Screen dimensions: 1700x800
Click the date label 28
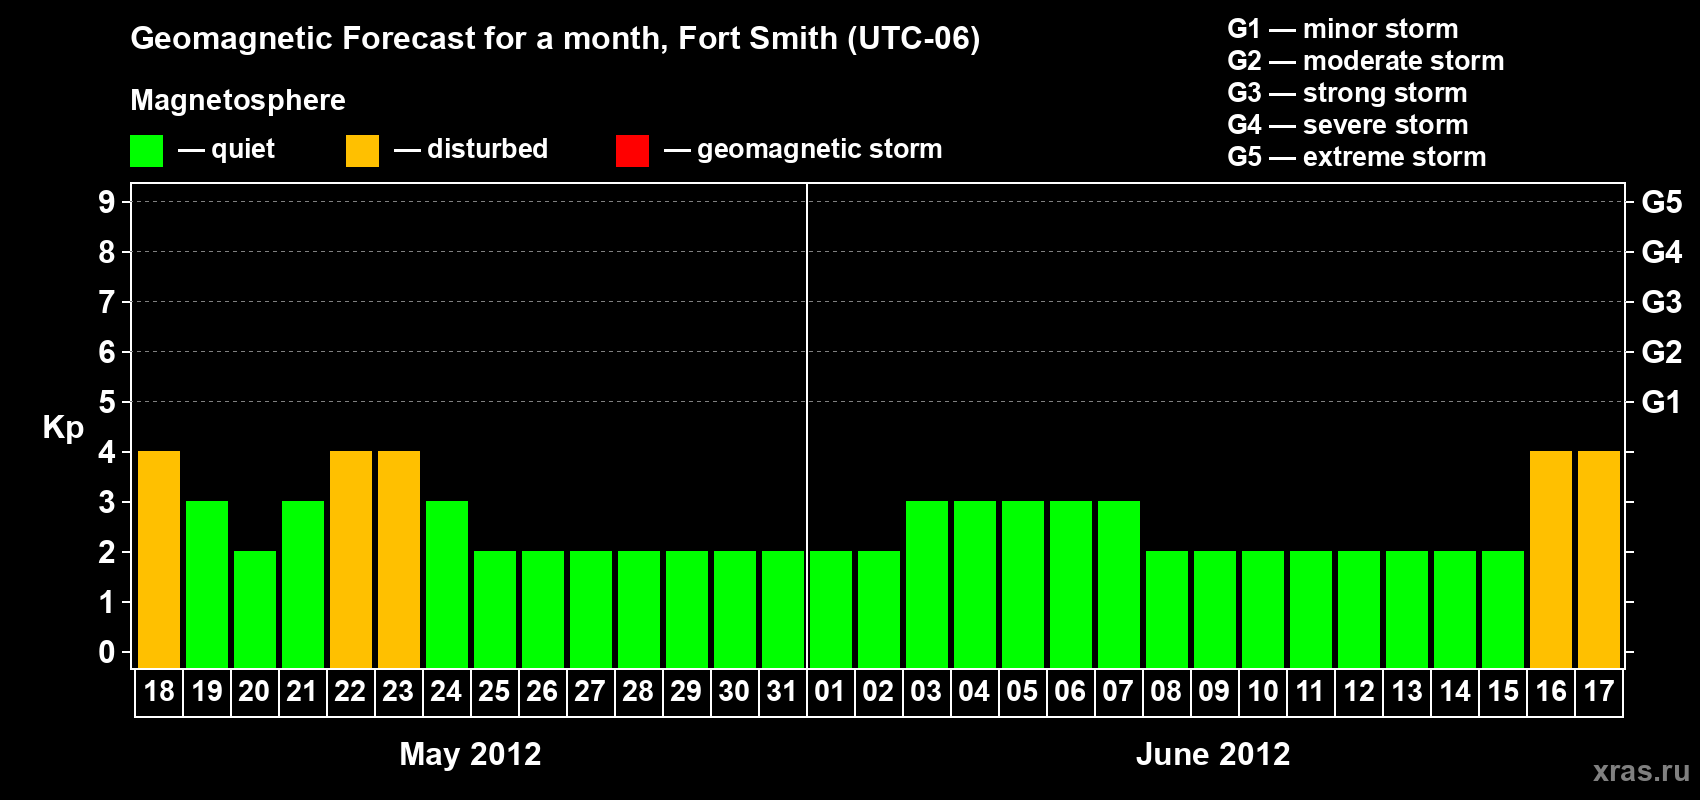pyautogui.click(x=638, y=692)
